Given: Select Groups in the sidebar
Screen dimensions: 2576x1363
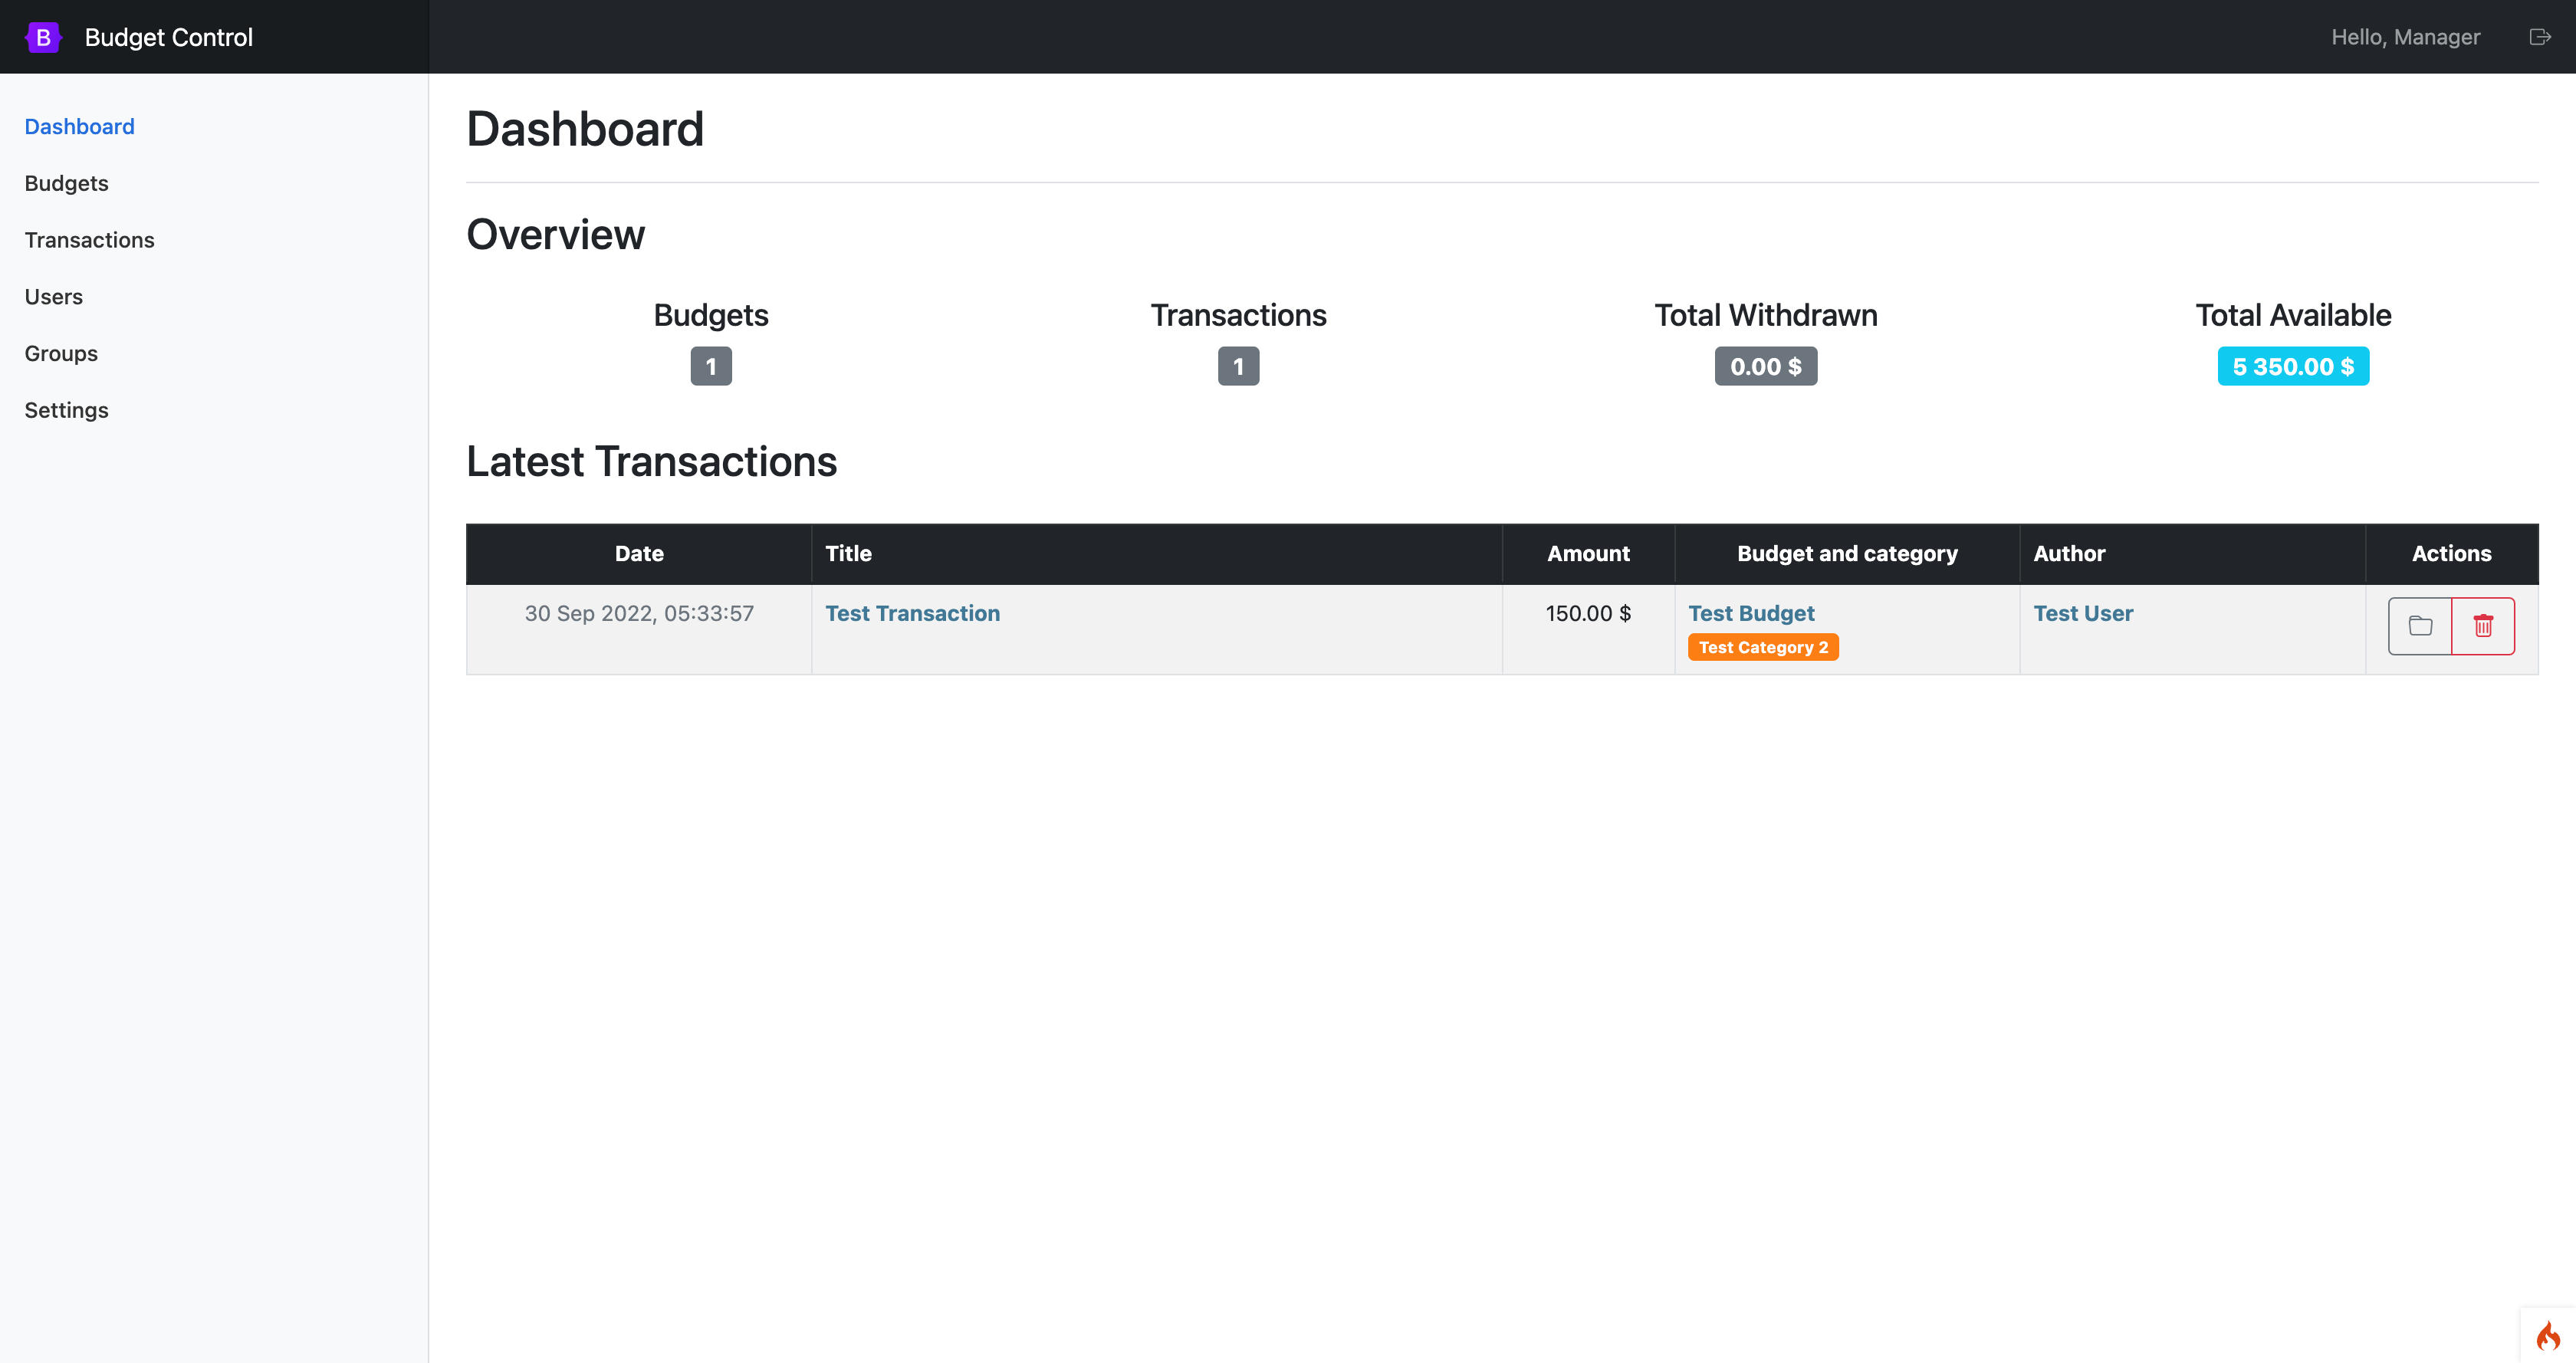Looking at the screenshot, I should click(61, 354).
